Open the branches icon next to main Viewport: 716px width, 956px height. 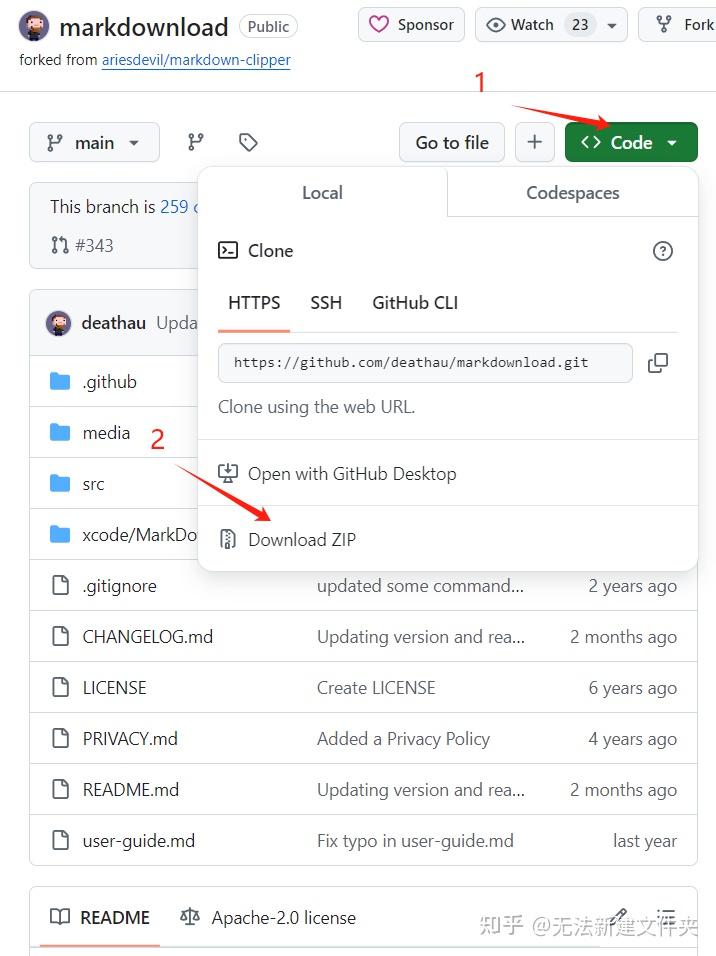click(195, 142)
